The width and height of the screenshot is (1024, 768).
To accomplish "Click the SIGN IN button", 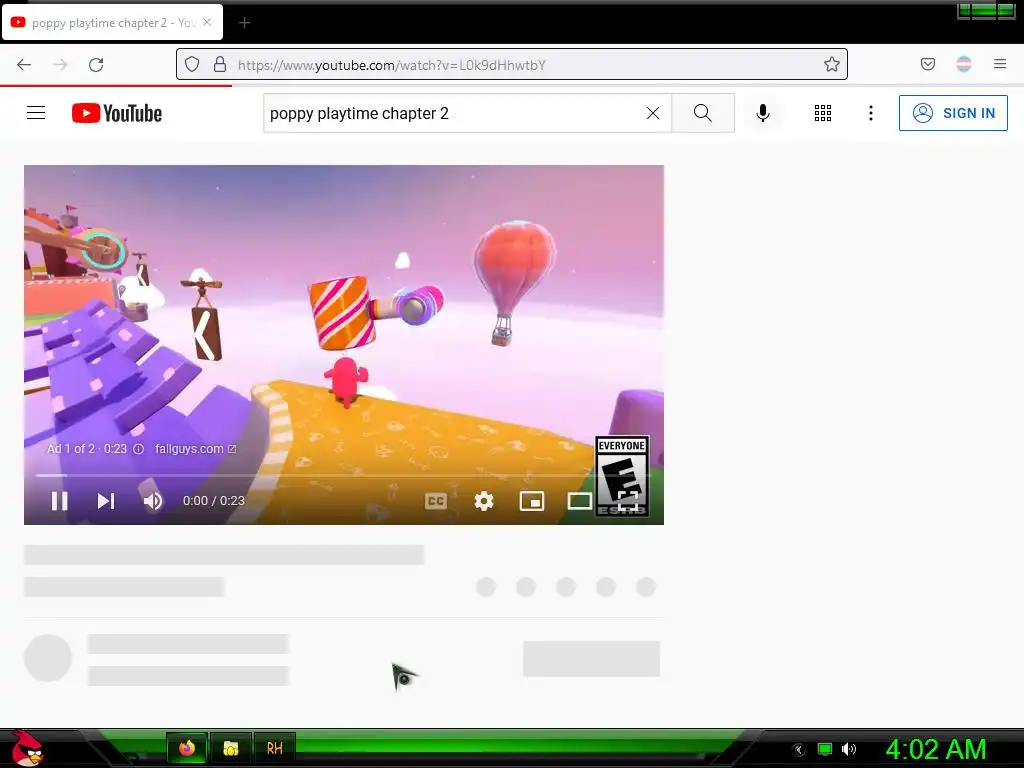I will [953, 113].
